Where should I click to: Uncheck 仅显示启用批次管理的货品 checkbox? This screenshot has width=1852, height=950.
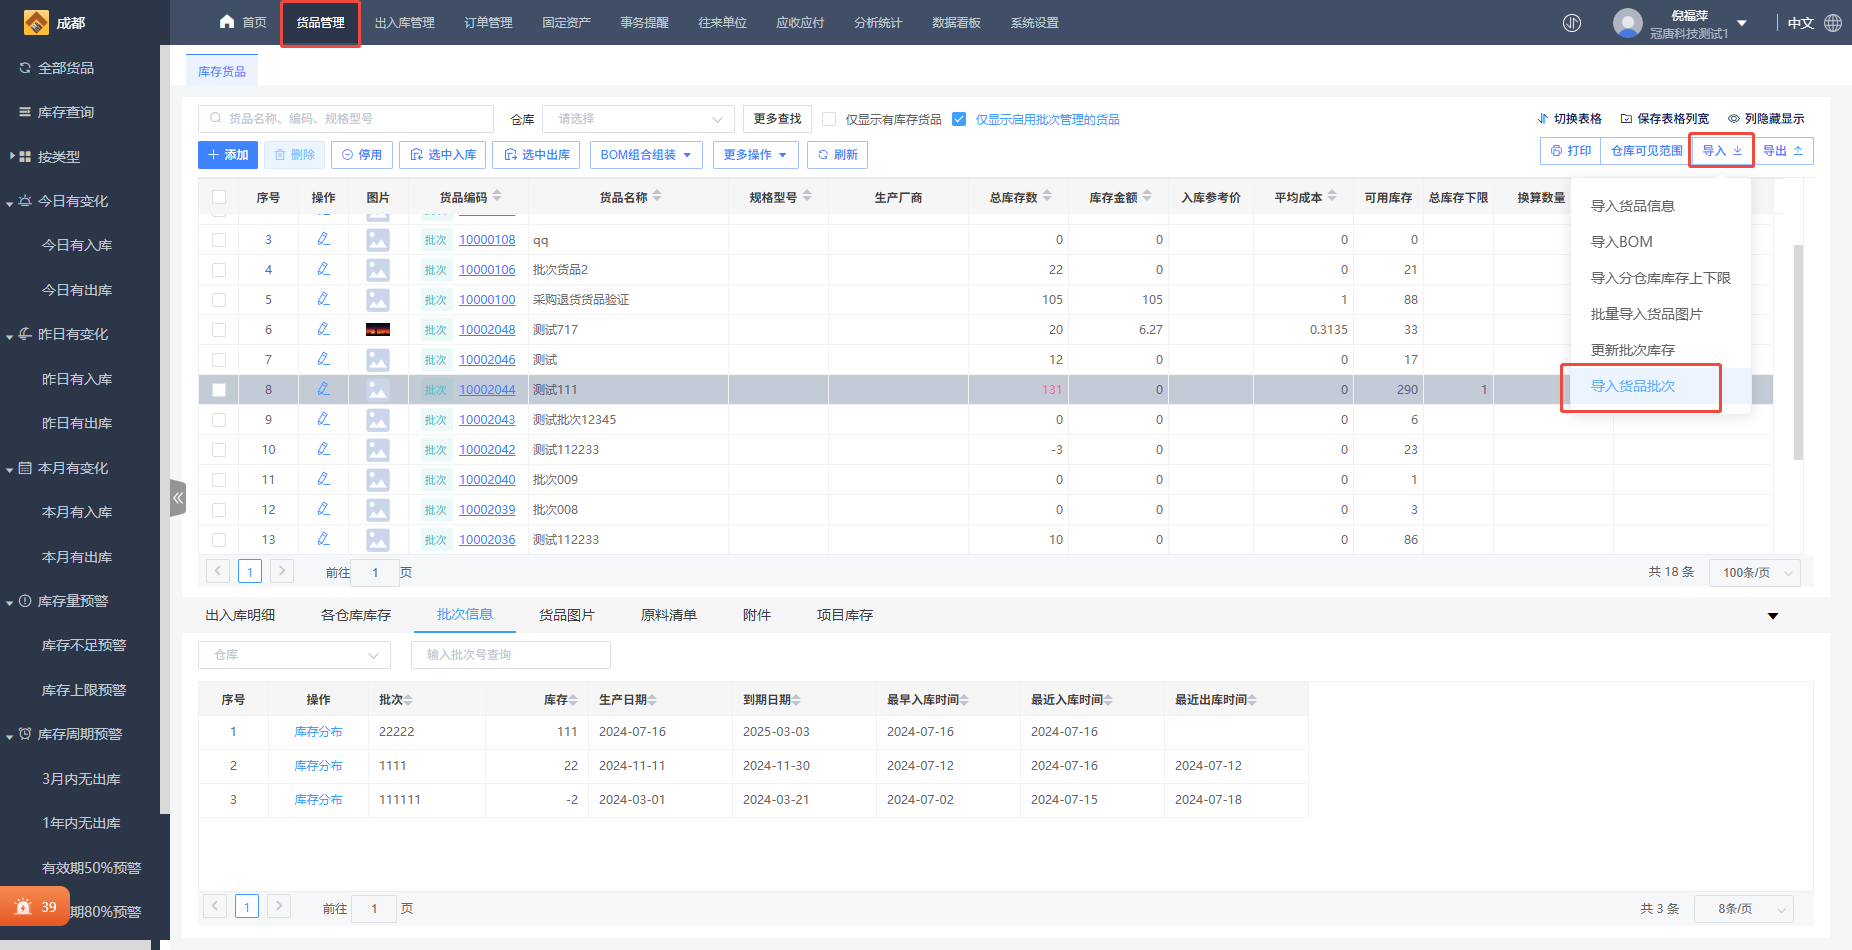coord(959,119)
